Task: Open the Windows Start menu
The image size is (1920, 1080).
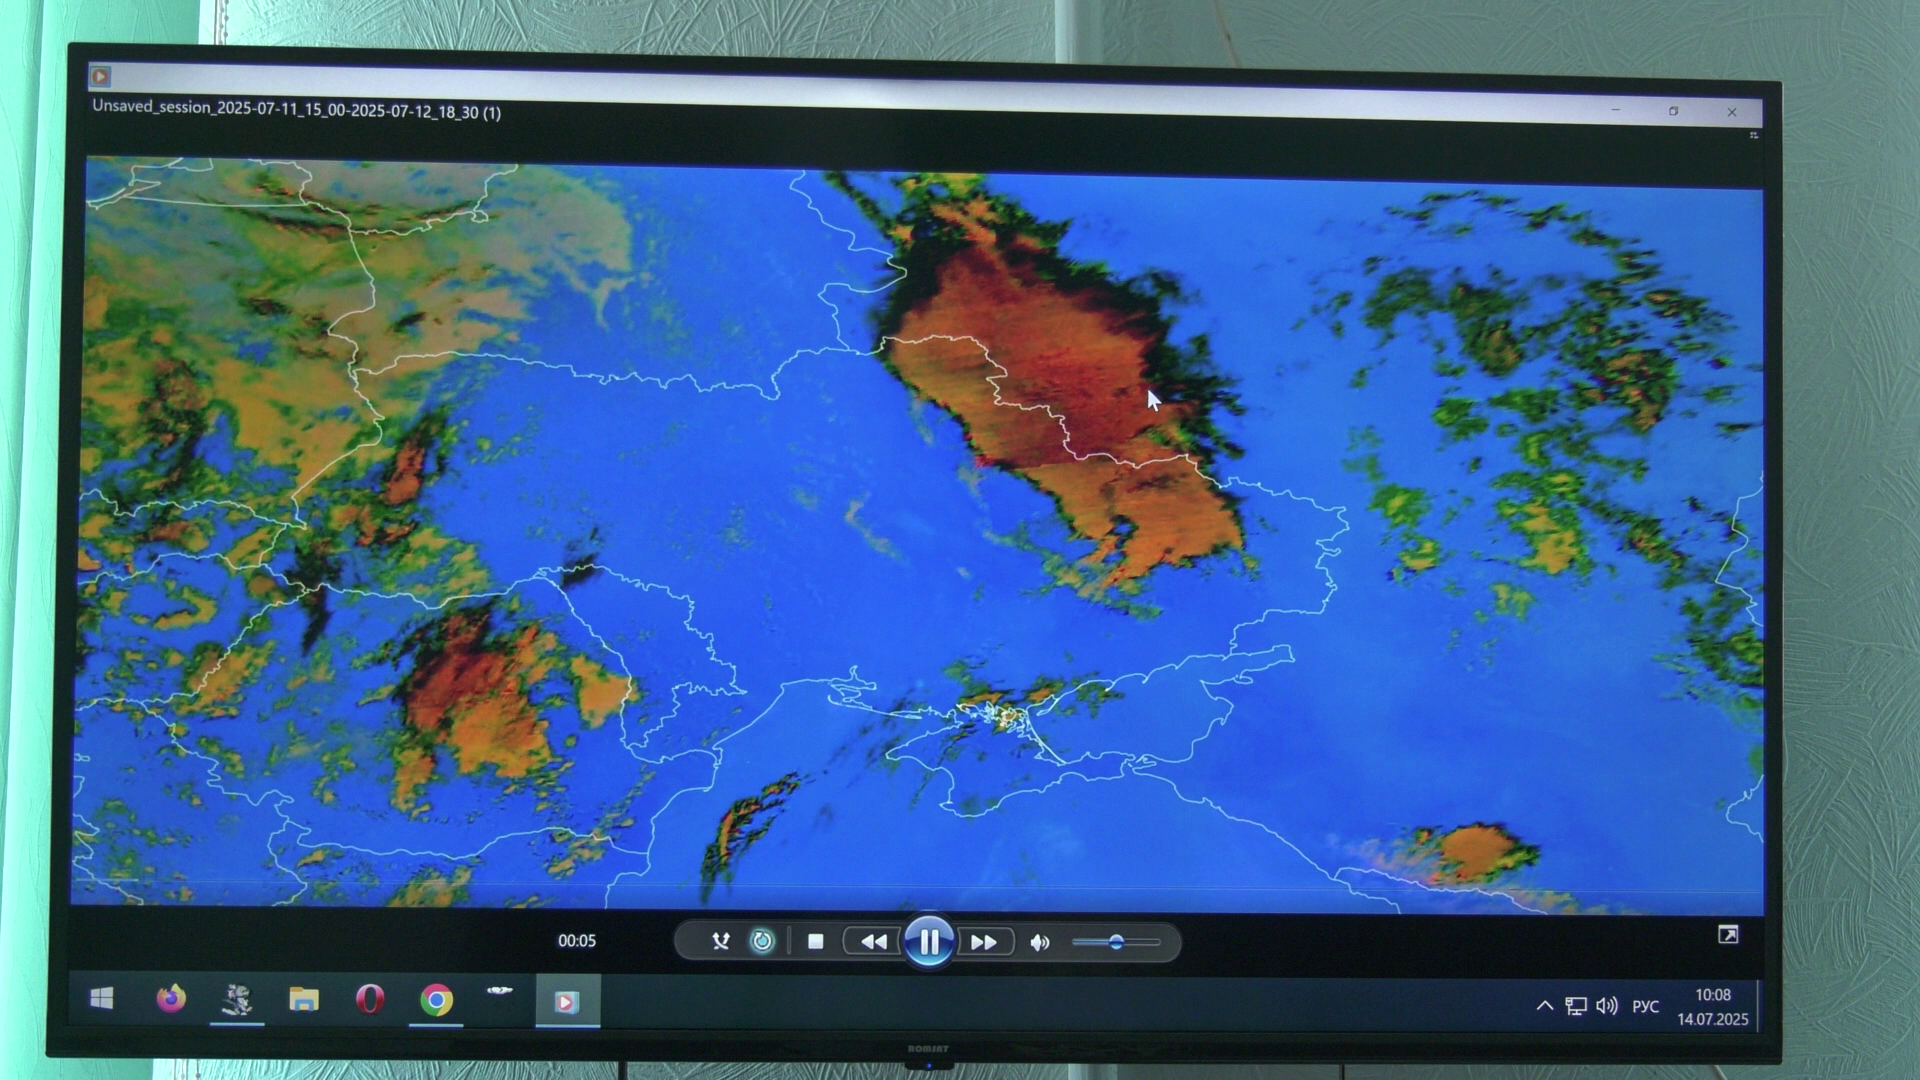Action: pos(101,998)
